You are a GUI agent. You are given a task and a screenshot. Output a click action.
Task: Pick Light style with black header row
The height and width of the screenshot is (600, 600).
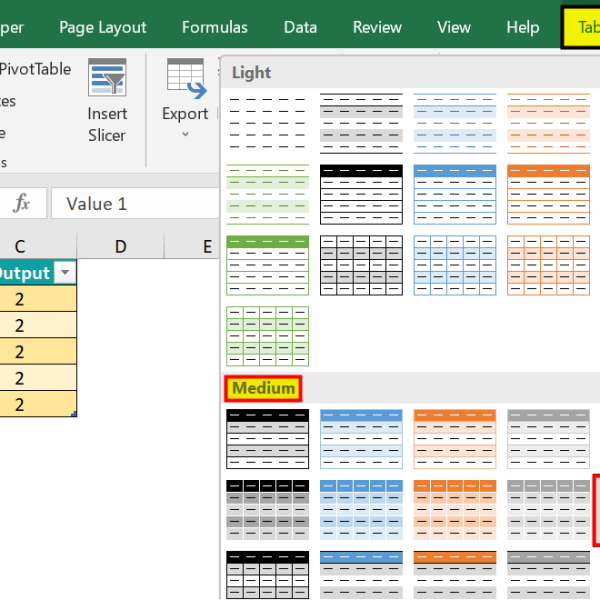[x=361, y=194]
